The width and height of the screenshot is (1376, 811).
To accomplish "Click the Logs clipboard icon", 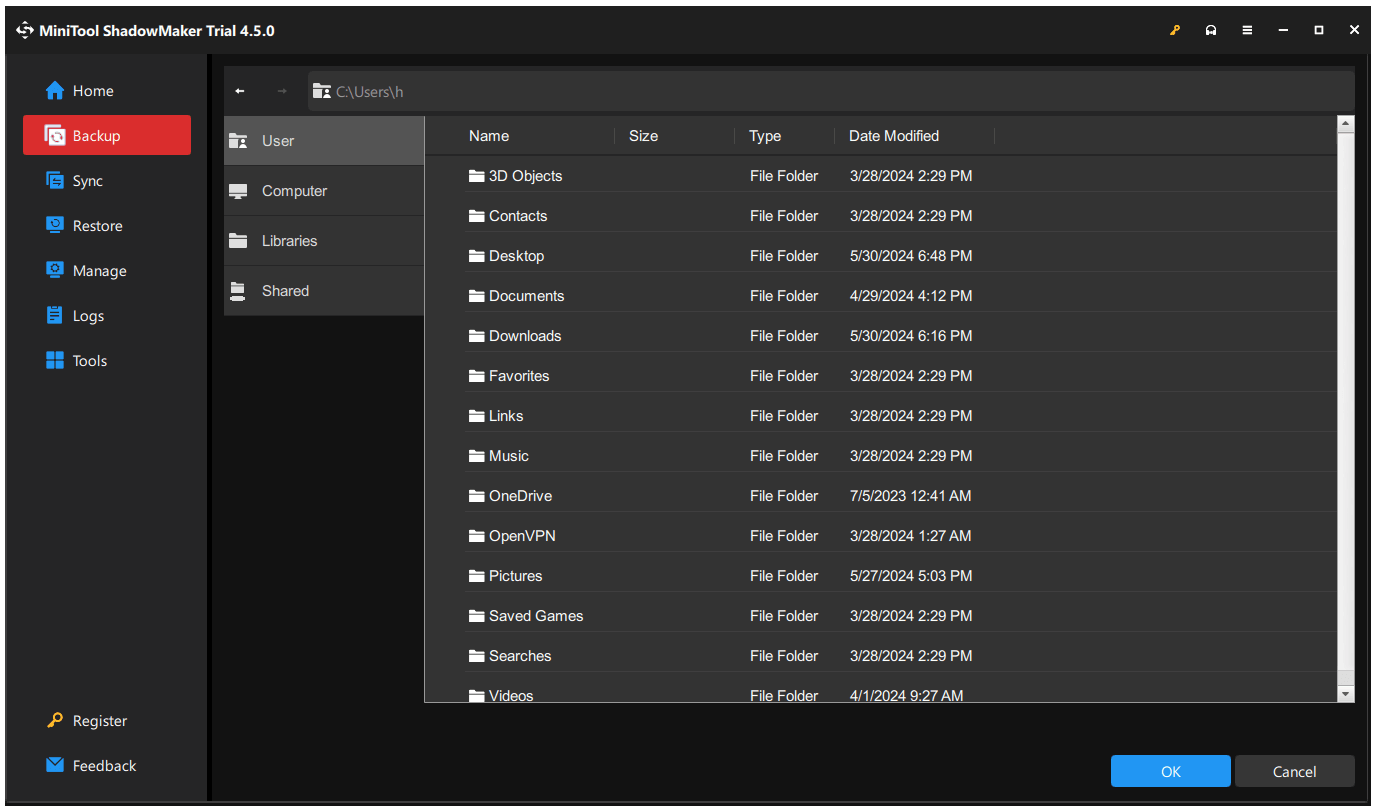I will [55, 316].
